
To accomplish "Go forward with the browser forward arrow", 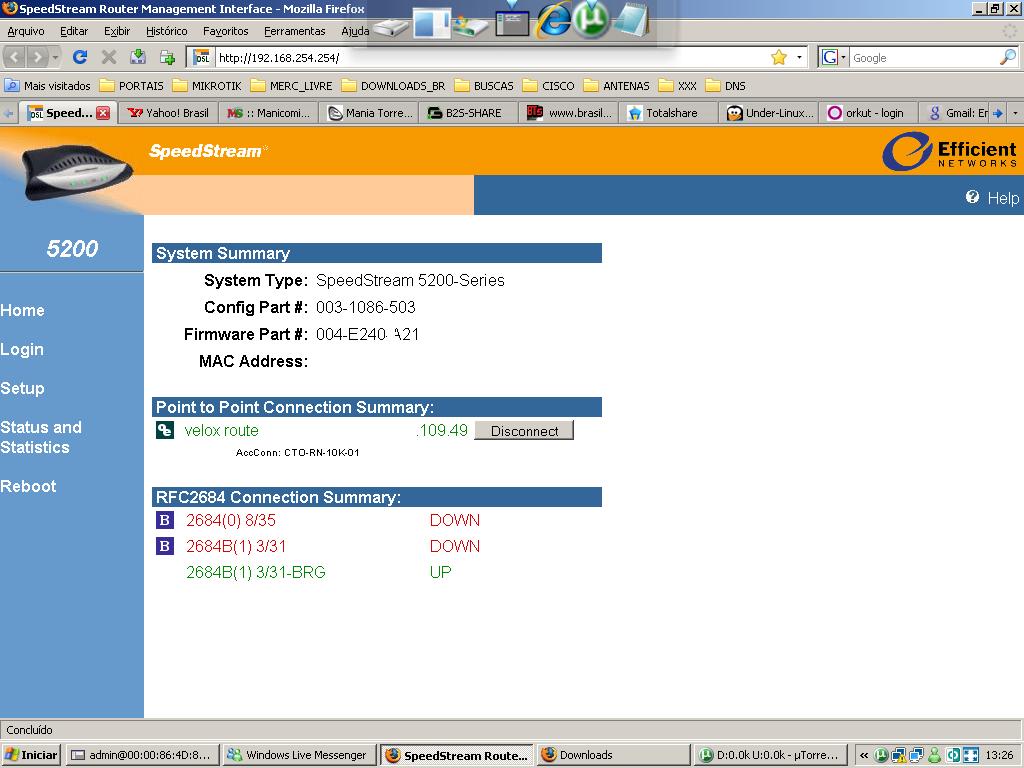I will [x=37, y=57].
